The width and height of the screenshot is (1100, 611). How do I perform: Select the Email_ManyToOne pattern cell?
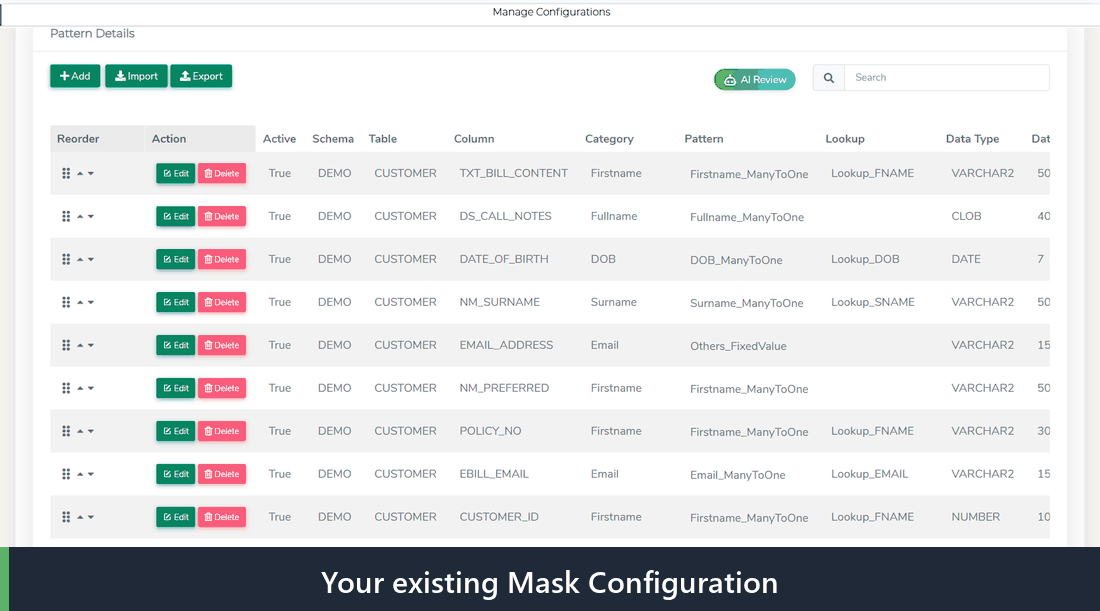[x=737, y=475]
